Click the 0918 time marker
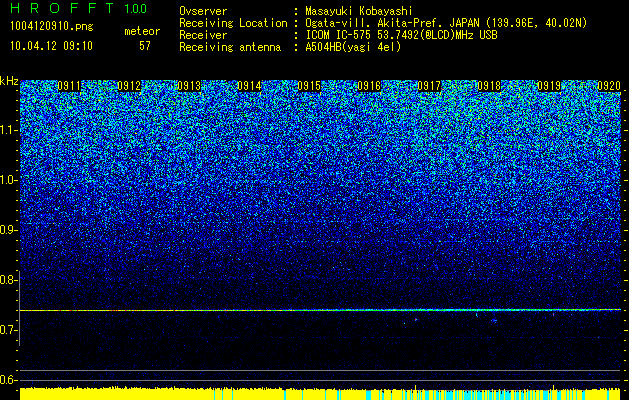 click(x=489, y=86)
